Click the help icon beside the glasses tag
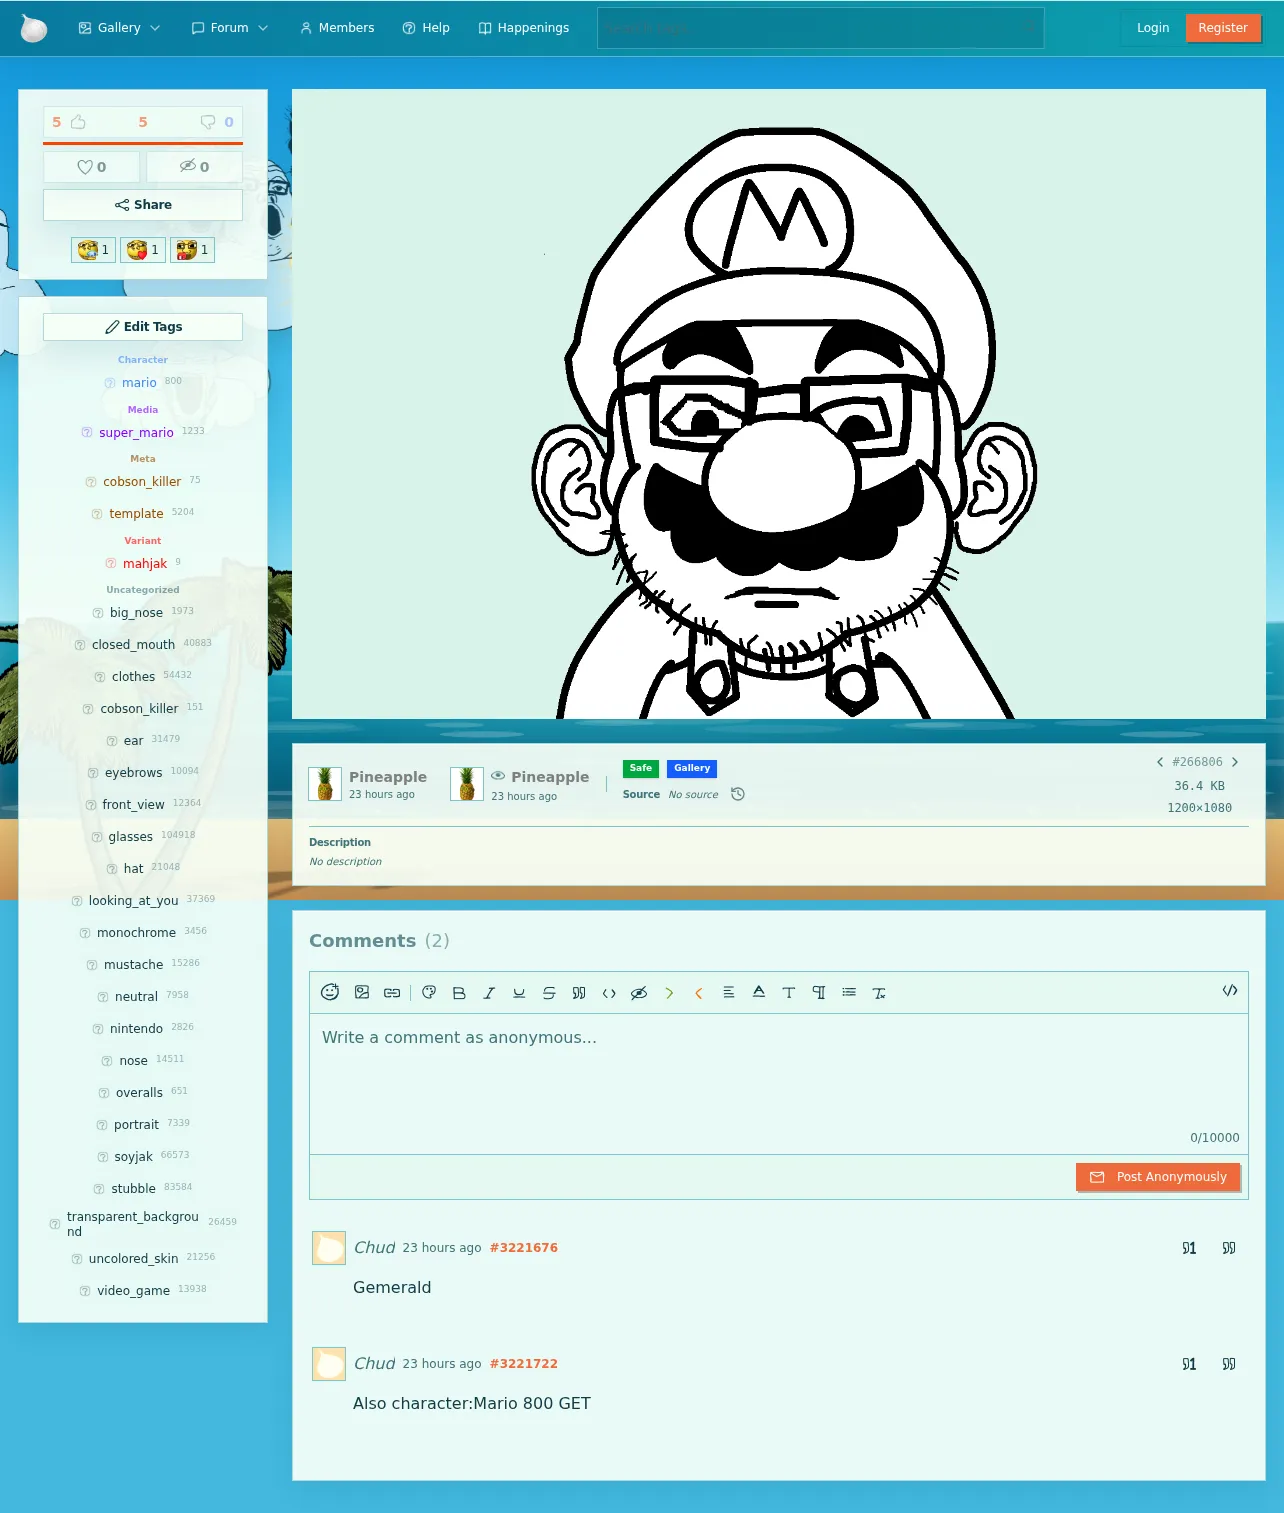This screenshot has height=1513, width=1284. click(x=97, y=837)
